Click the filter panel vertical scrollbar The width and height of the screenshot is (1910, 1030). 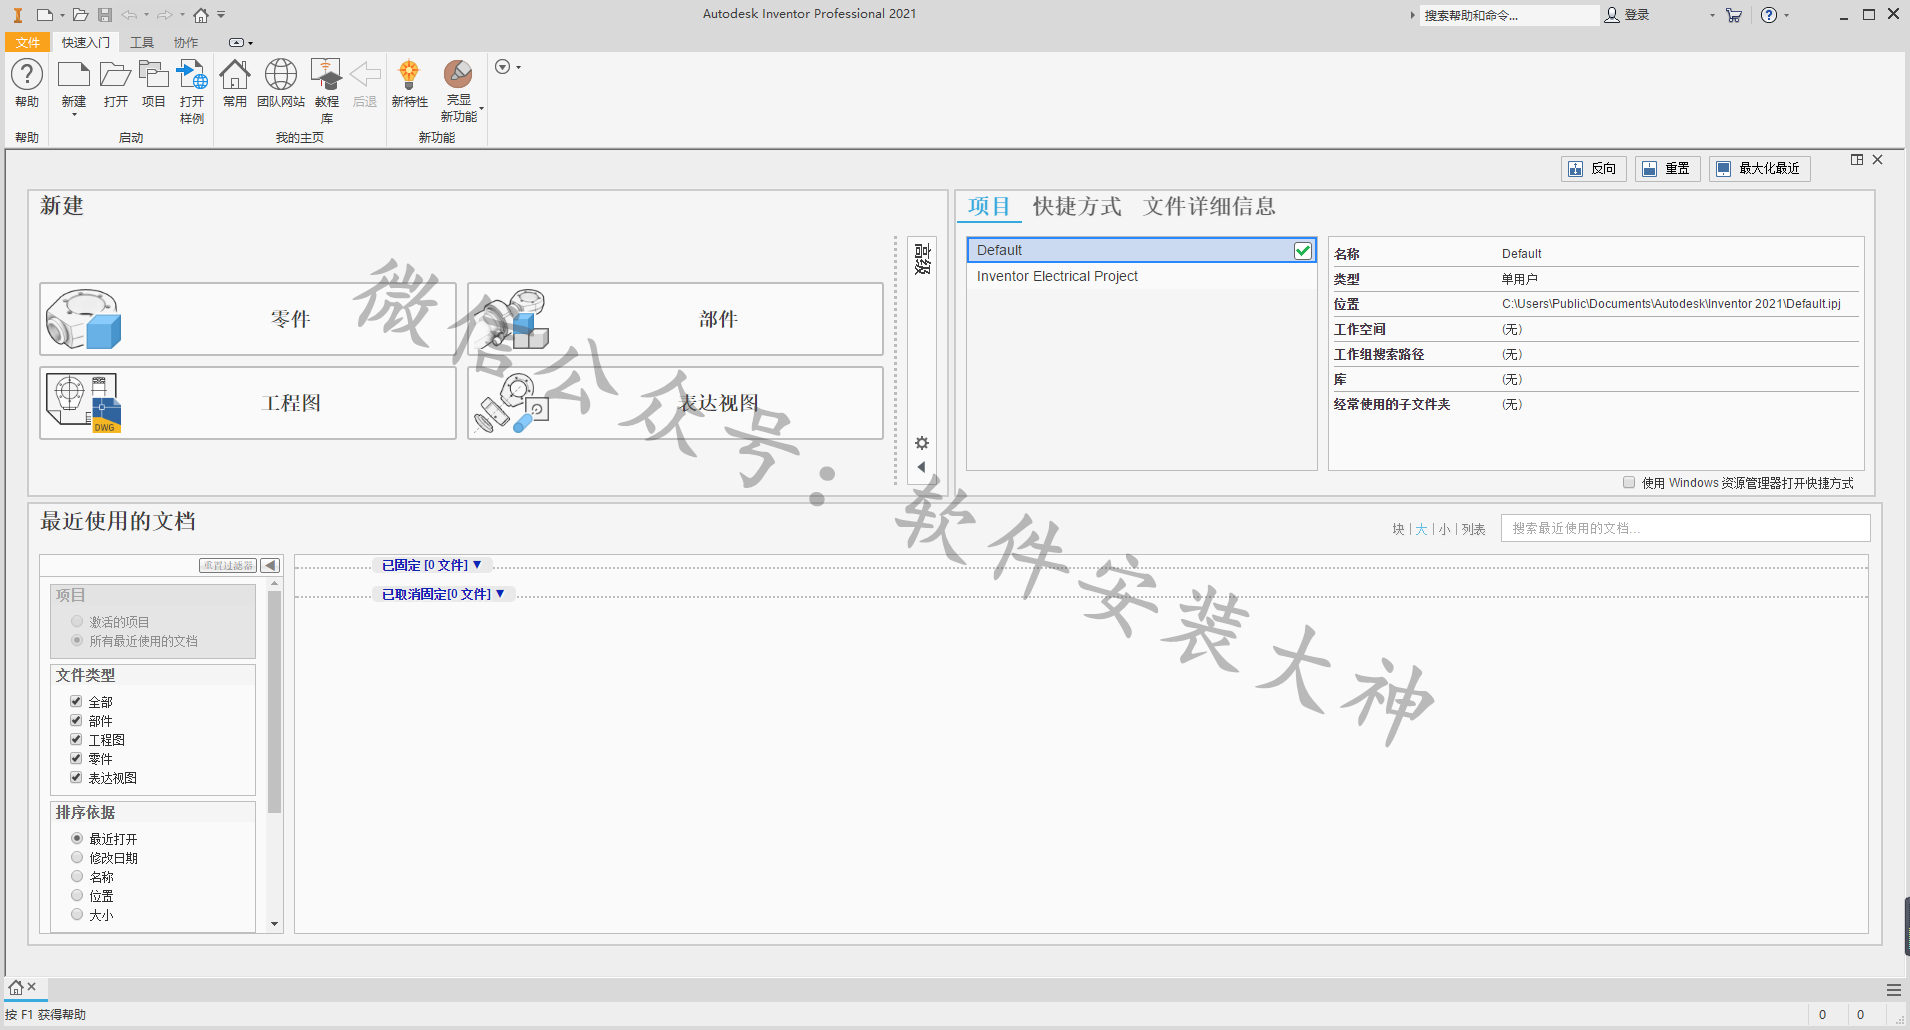(274, 704)
